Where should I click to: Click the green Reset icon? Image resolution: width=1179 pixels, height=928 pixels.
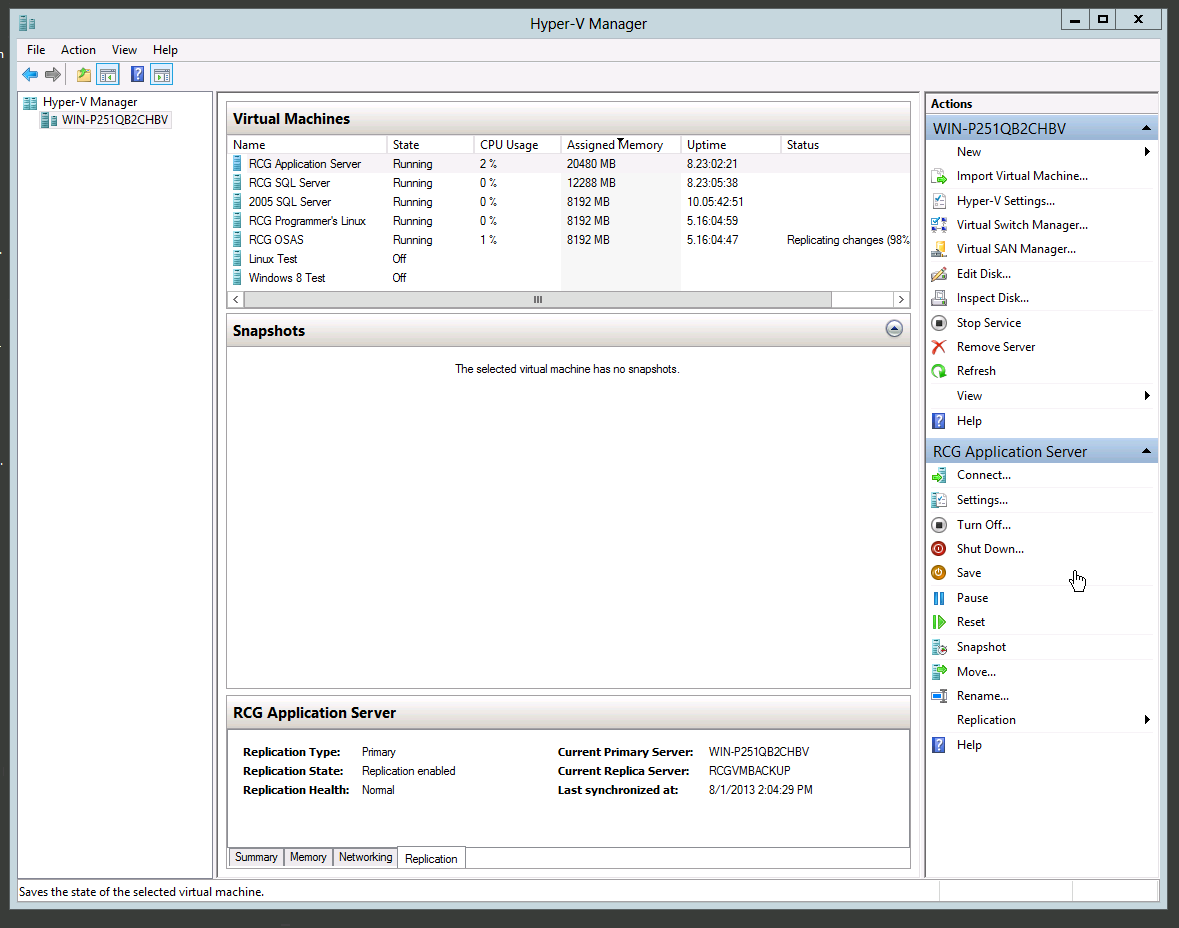pos(939,622)
